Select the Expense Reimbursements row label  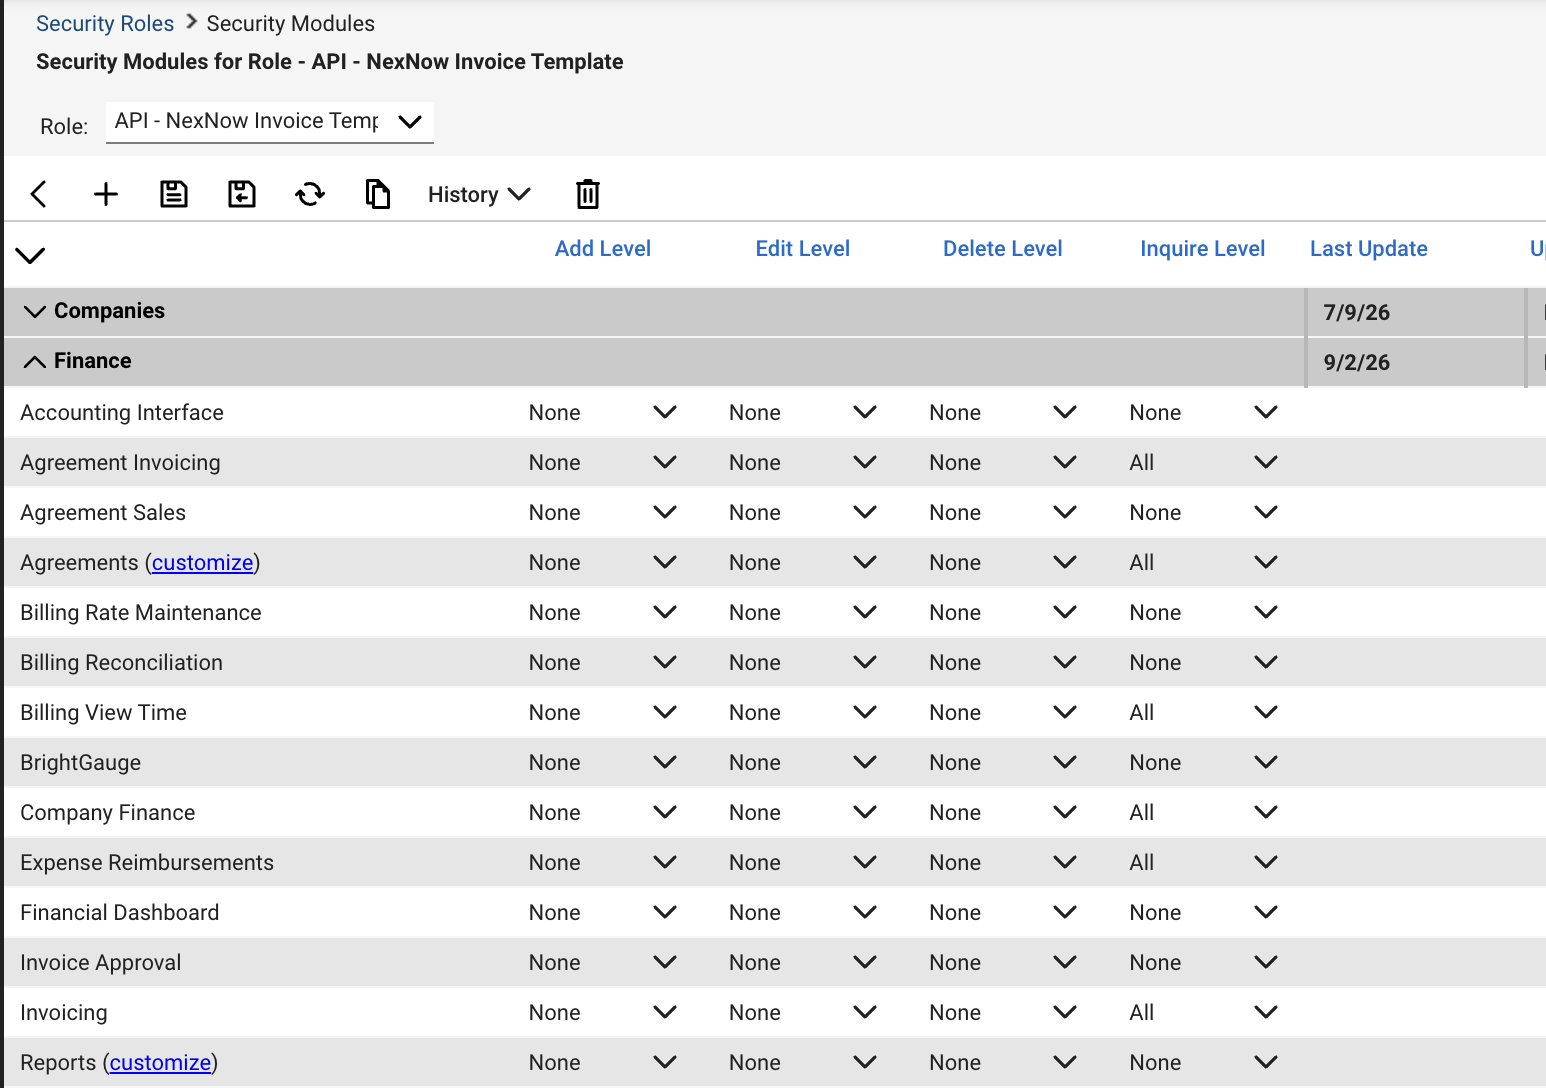click(147, 863)
